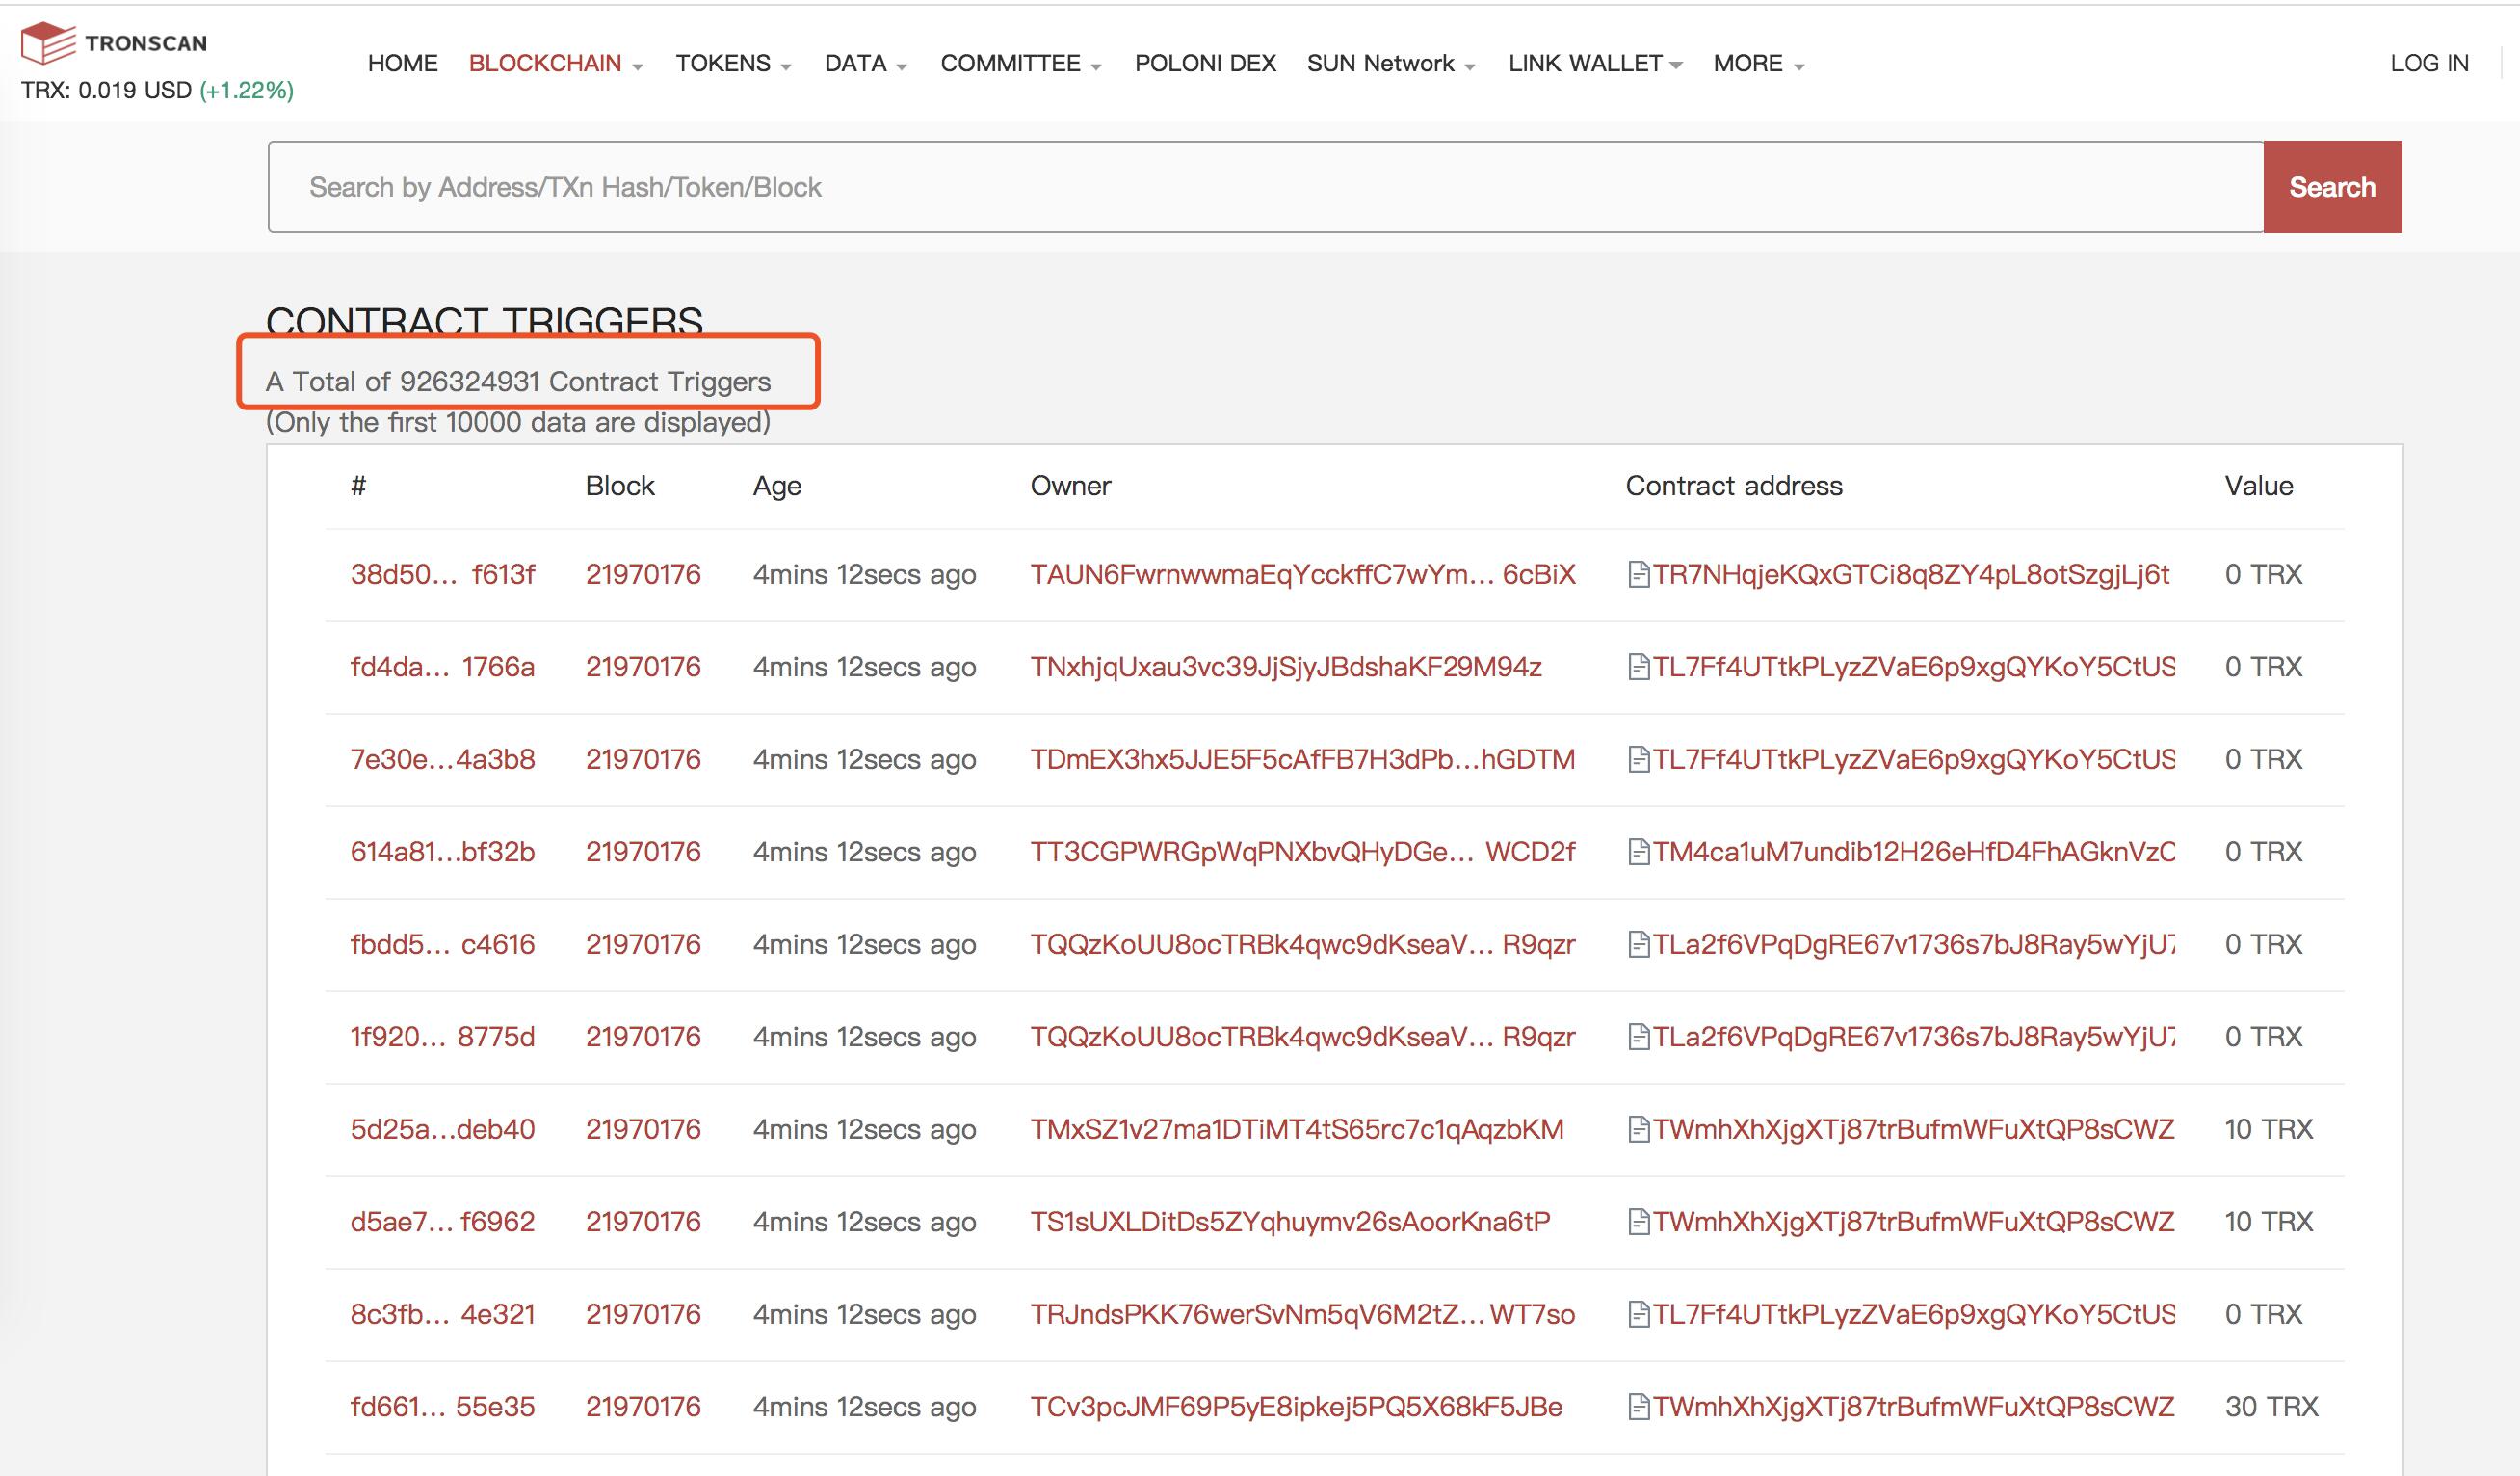Click the Tronscan logo icon

[48, 43]
